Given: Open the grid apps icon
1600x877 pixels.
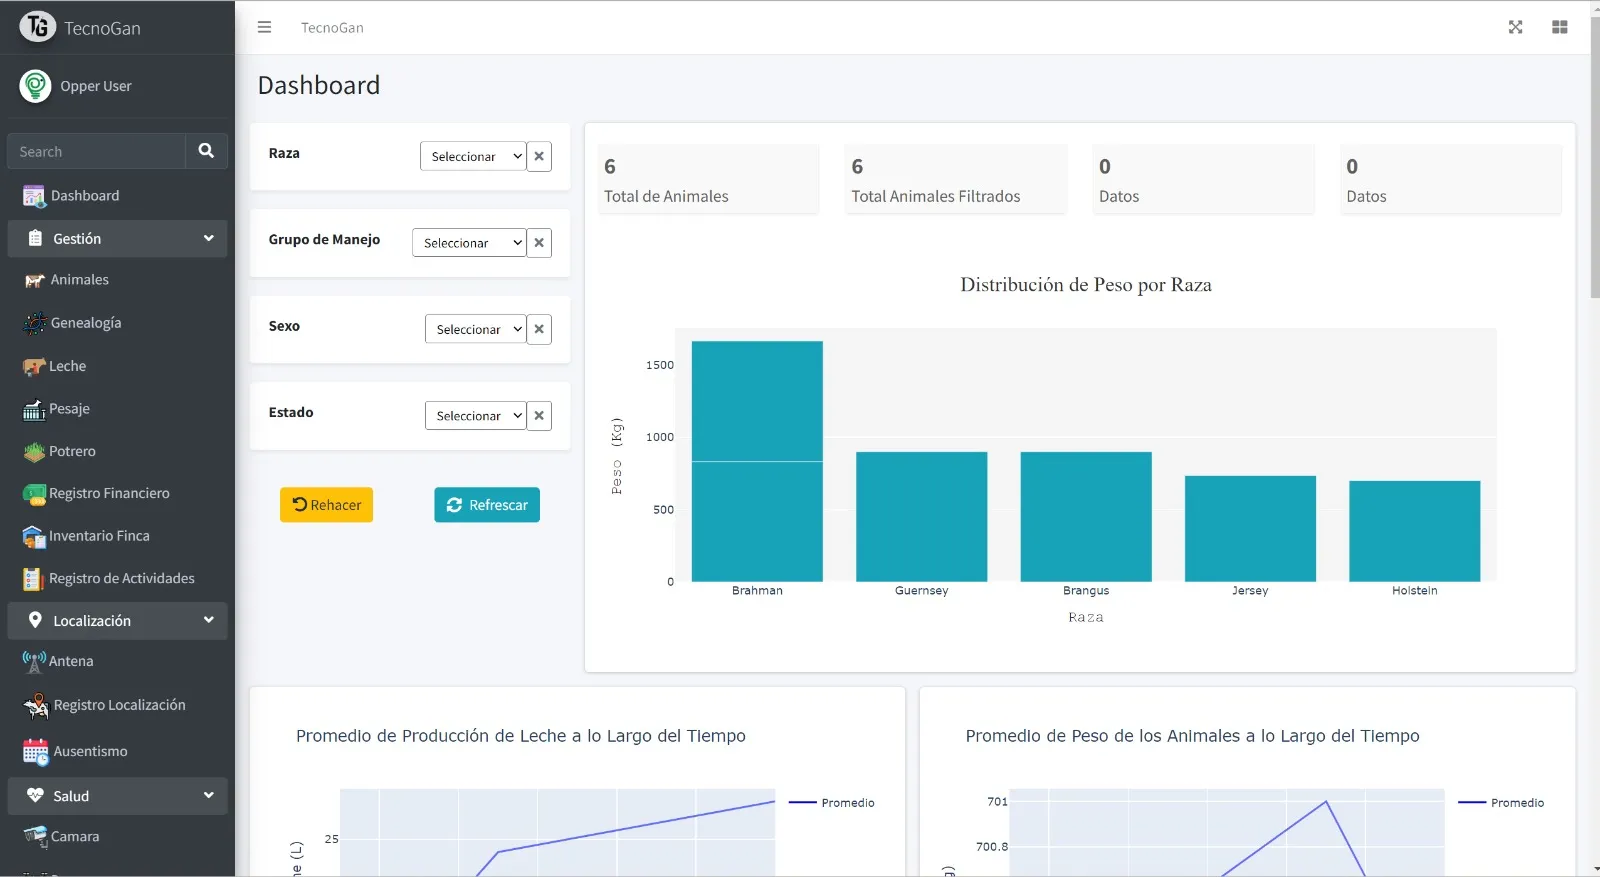Looking at the screenshot, I should pyautogui.click(x=1560, y=27).
